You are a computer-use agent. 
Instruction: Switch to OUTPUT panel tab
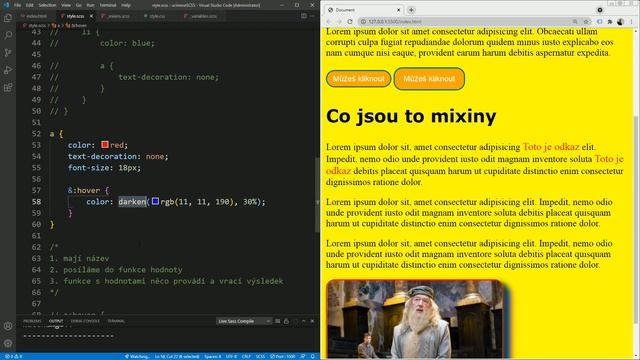coord(56,321)
